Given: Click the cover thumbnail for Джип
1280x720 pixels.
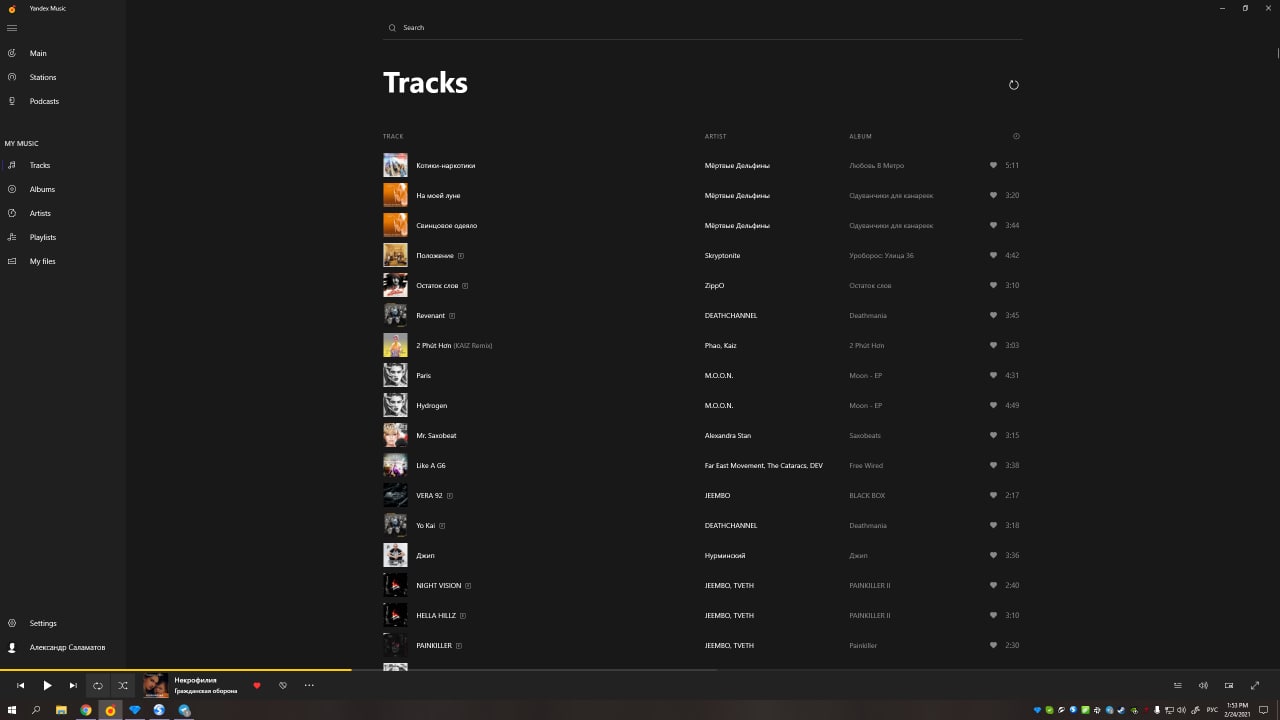Looking at the screenshot, I should (x=395, y=555).
